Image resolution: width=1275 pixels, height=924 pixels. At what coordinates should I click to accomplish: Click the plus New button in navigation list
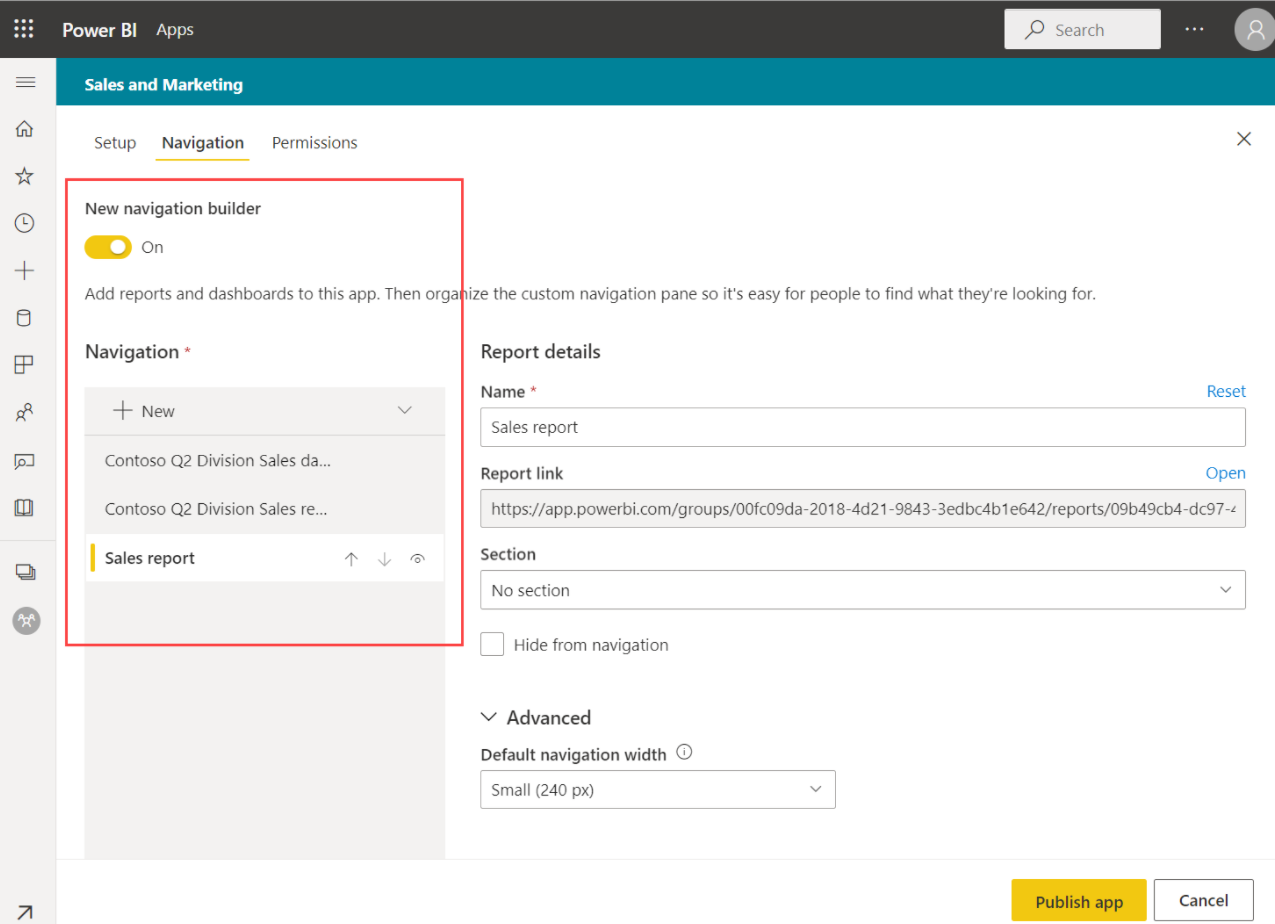[145, 411]
